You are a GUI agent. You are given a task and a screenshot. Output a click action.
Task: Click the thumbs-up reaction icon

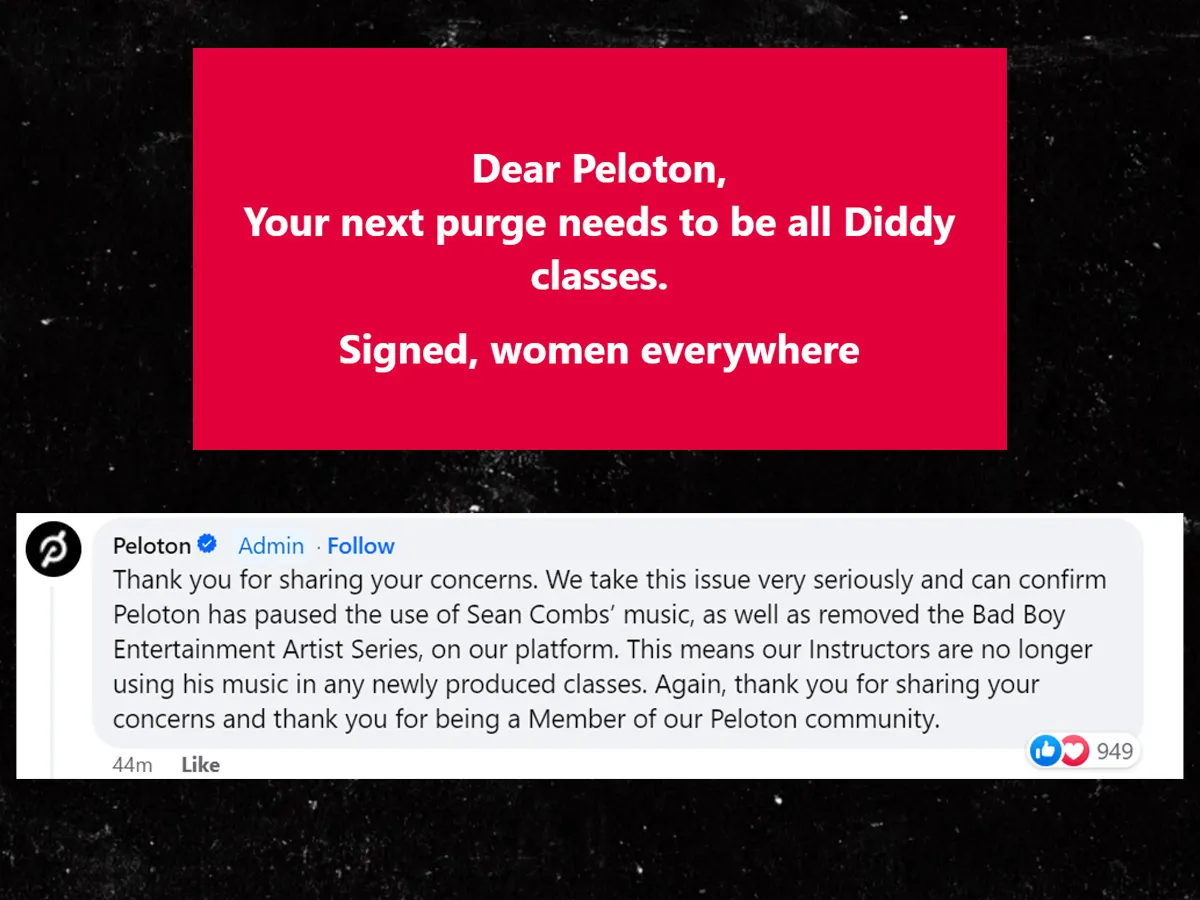coord(1045,750)
